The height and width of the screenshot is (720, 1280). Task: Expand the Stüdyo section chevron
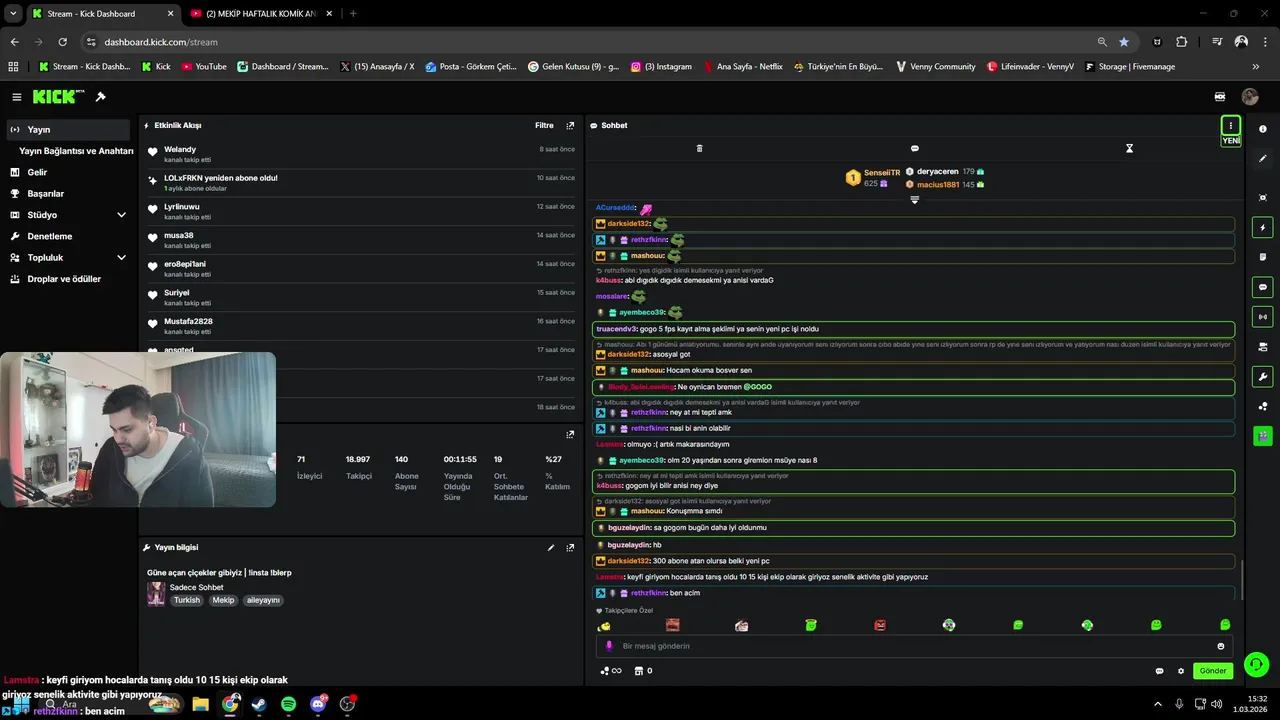[121, 215]
